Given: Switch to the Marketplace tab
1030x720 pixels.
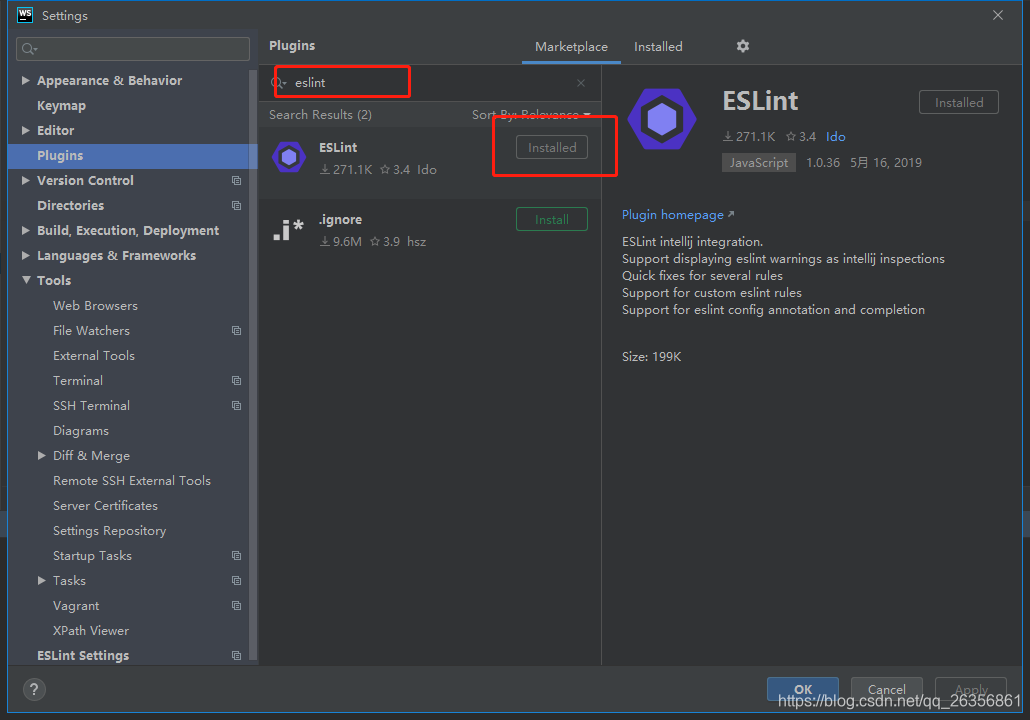Looking at the screenshot, I should (x=571, y=46).
